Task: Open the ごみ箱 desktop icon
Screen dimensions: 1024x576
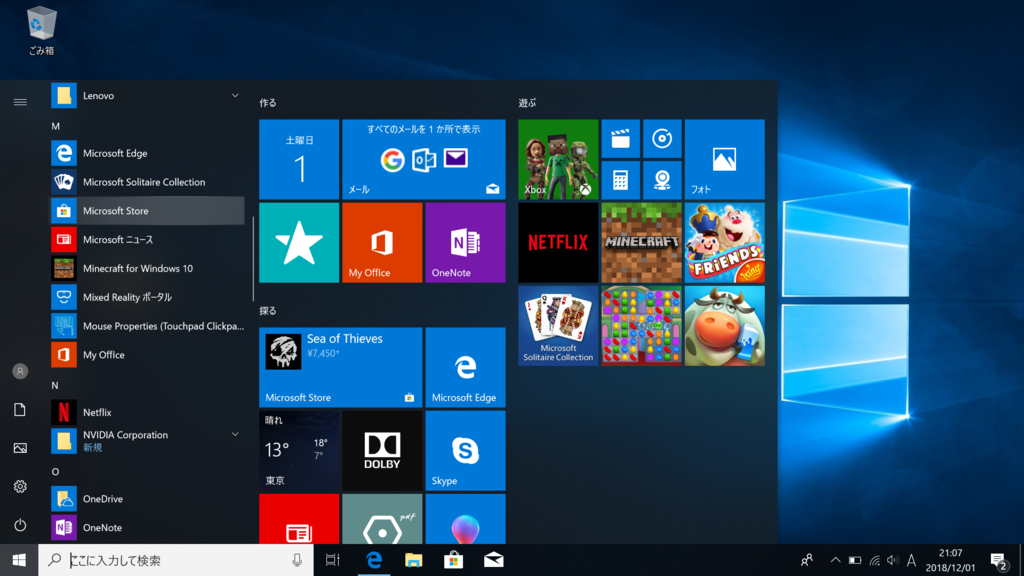Action: (x=41, y=31)
